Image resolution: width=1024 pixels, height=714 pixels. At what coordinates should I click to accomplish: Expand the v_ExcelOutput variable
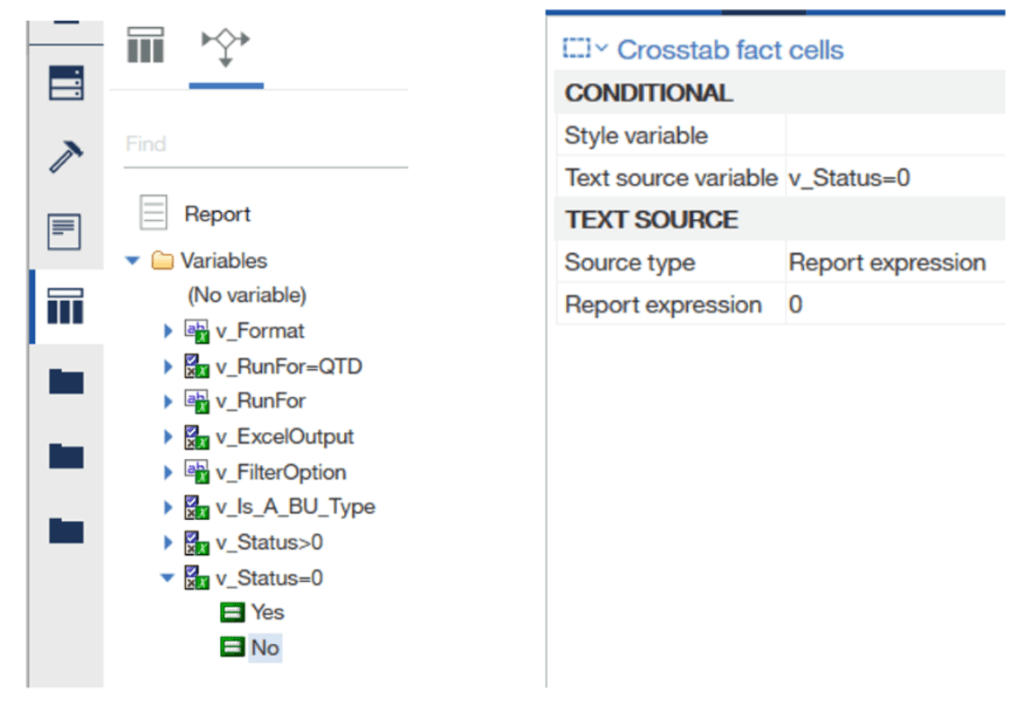pos(168,436)
